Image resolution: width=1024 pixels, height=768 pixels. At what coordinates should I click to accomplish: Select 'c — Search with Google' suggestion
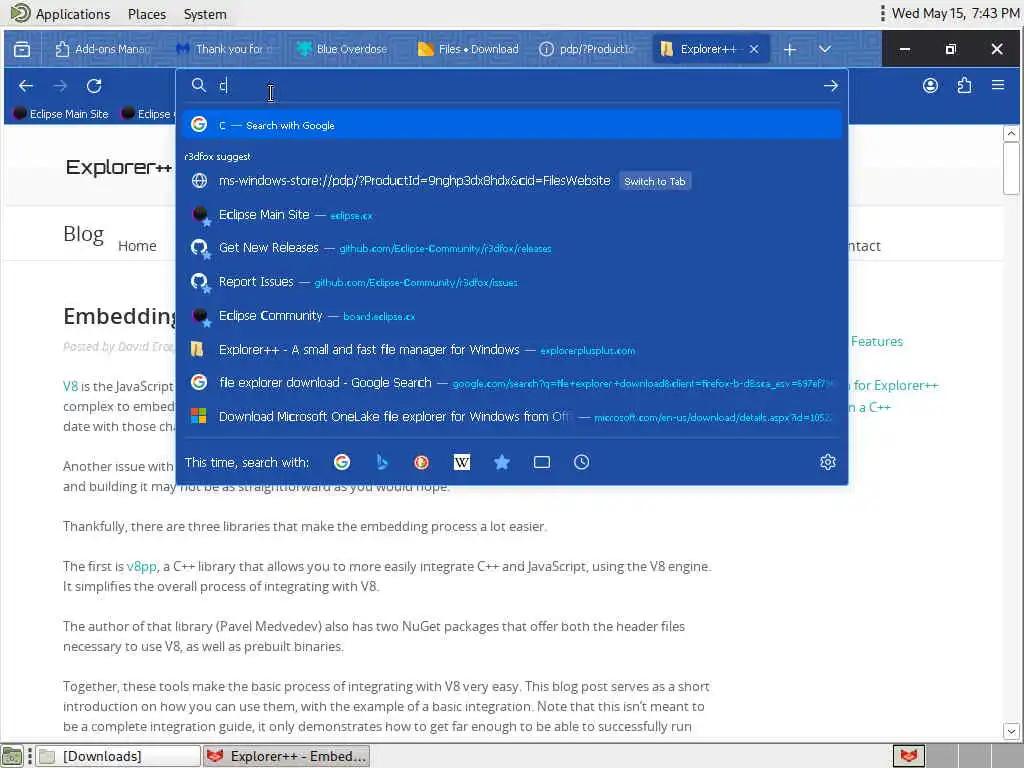(x=513, y=125)
